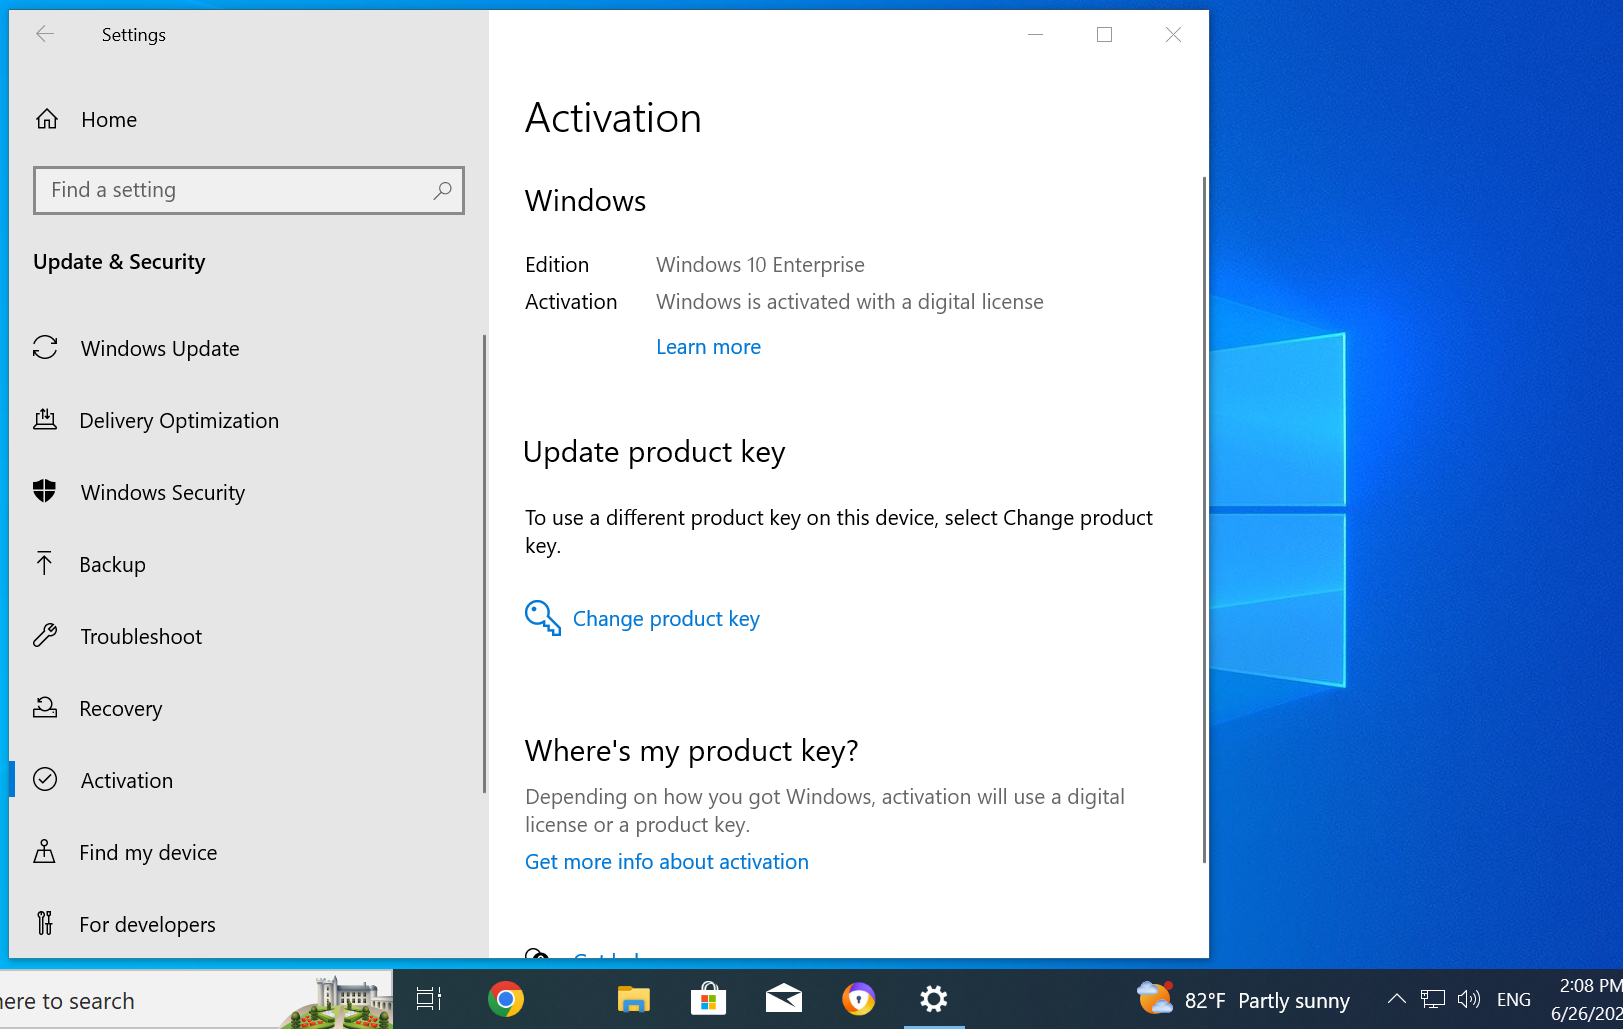Open the orange shield app on taskbar
1623x1029 pixels.
pyautogui.click(x=858, y=999)
